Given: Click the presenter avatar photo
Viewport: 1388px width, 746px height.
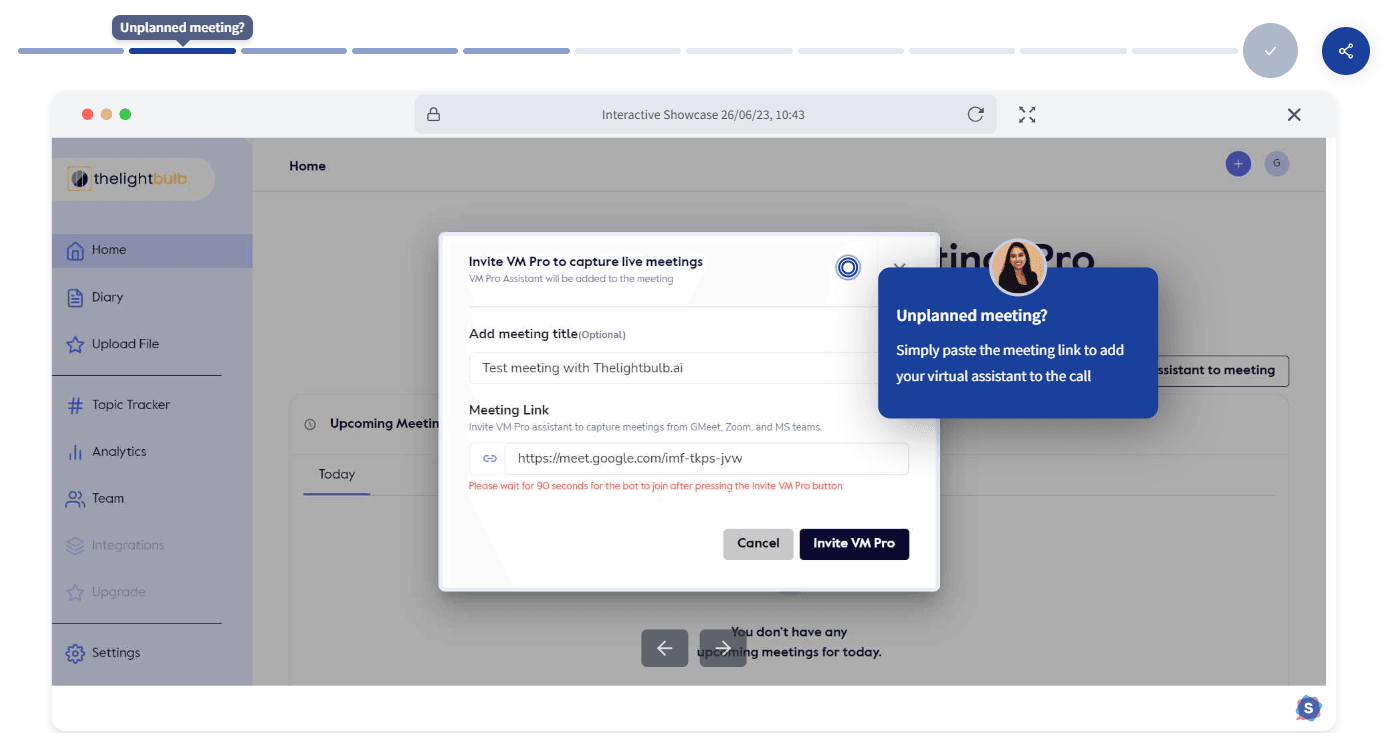Looking at the screenshot, I should click(x=1018, y=267).
